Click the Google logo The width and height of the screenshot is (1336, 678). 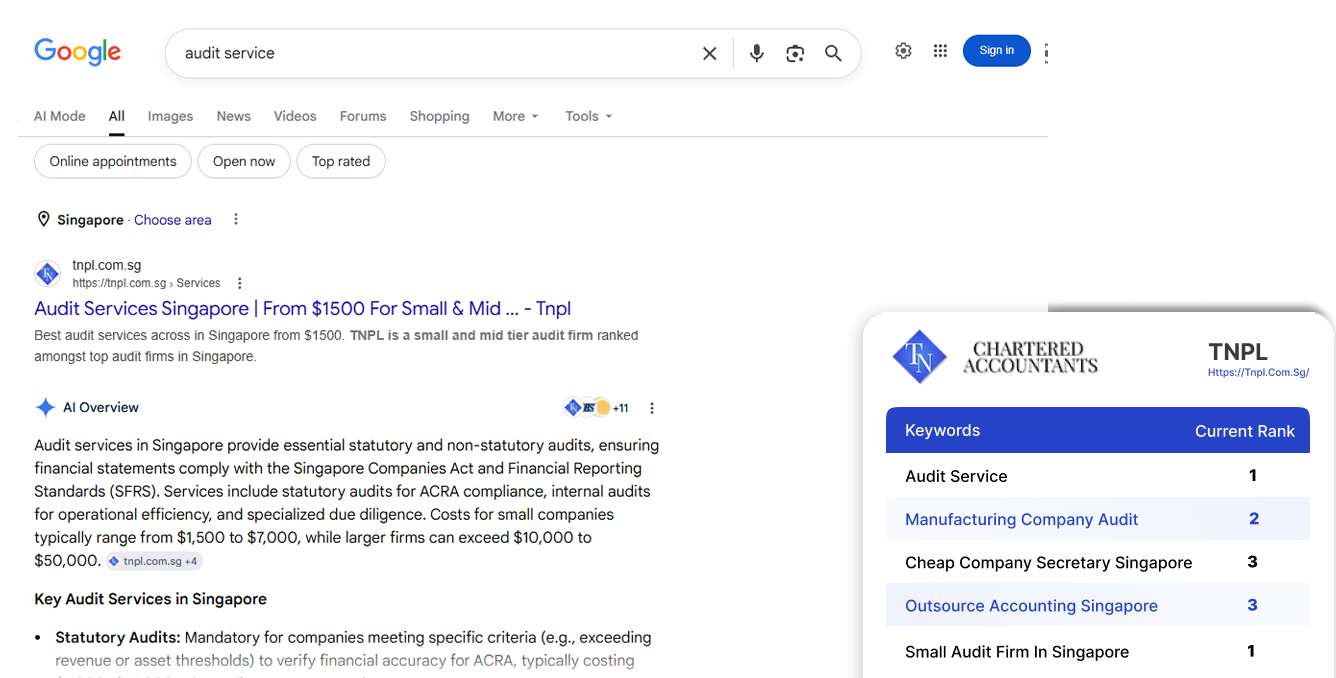coord(77,52)
